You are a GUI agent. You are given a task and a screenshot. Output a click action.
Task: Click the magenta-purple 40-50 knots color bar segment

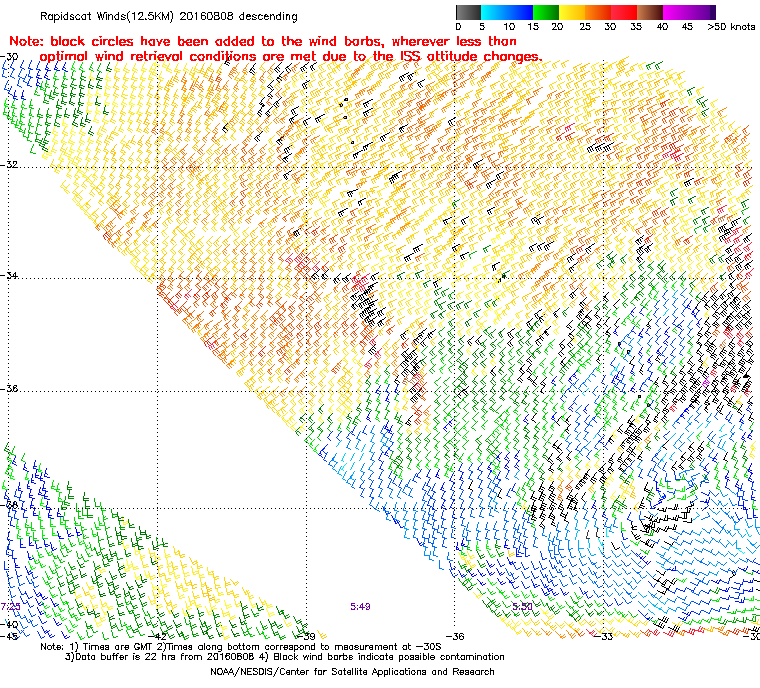(689, 12)
